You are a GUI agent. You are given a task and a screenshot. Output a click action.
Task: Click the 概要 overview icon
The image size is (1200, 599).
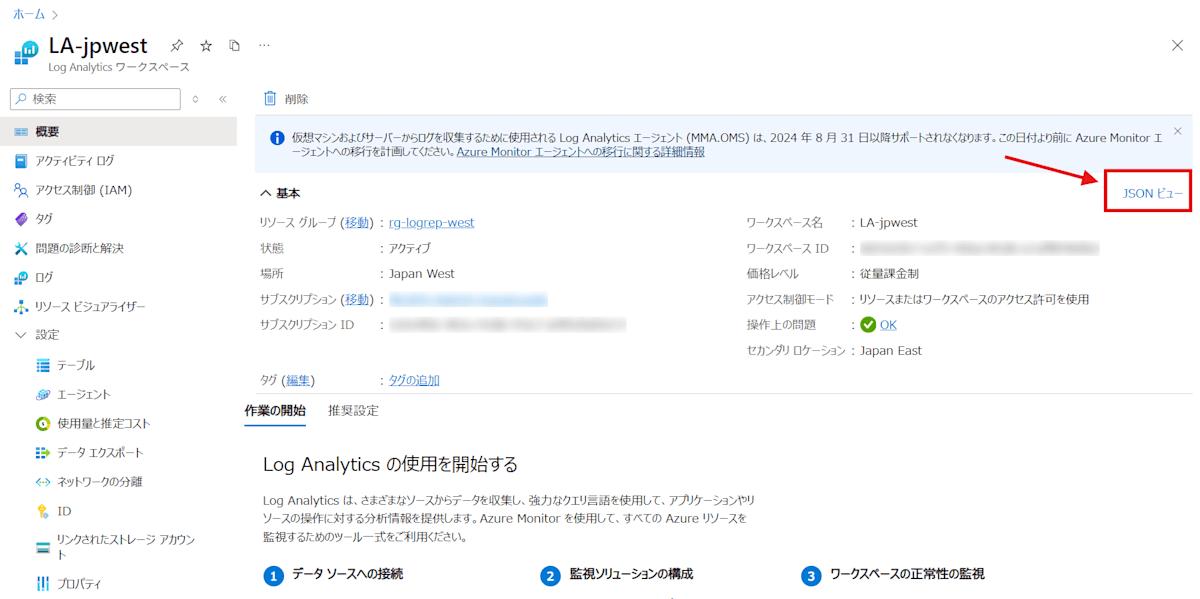(21, 132)
